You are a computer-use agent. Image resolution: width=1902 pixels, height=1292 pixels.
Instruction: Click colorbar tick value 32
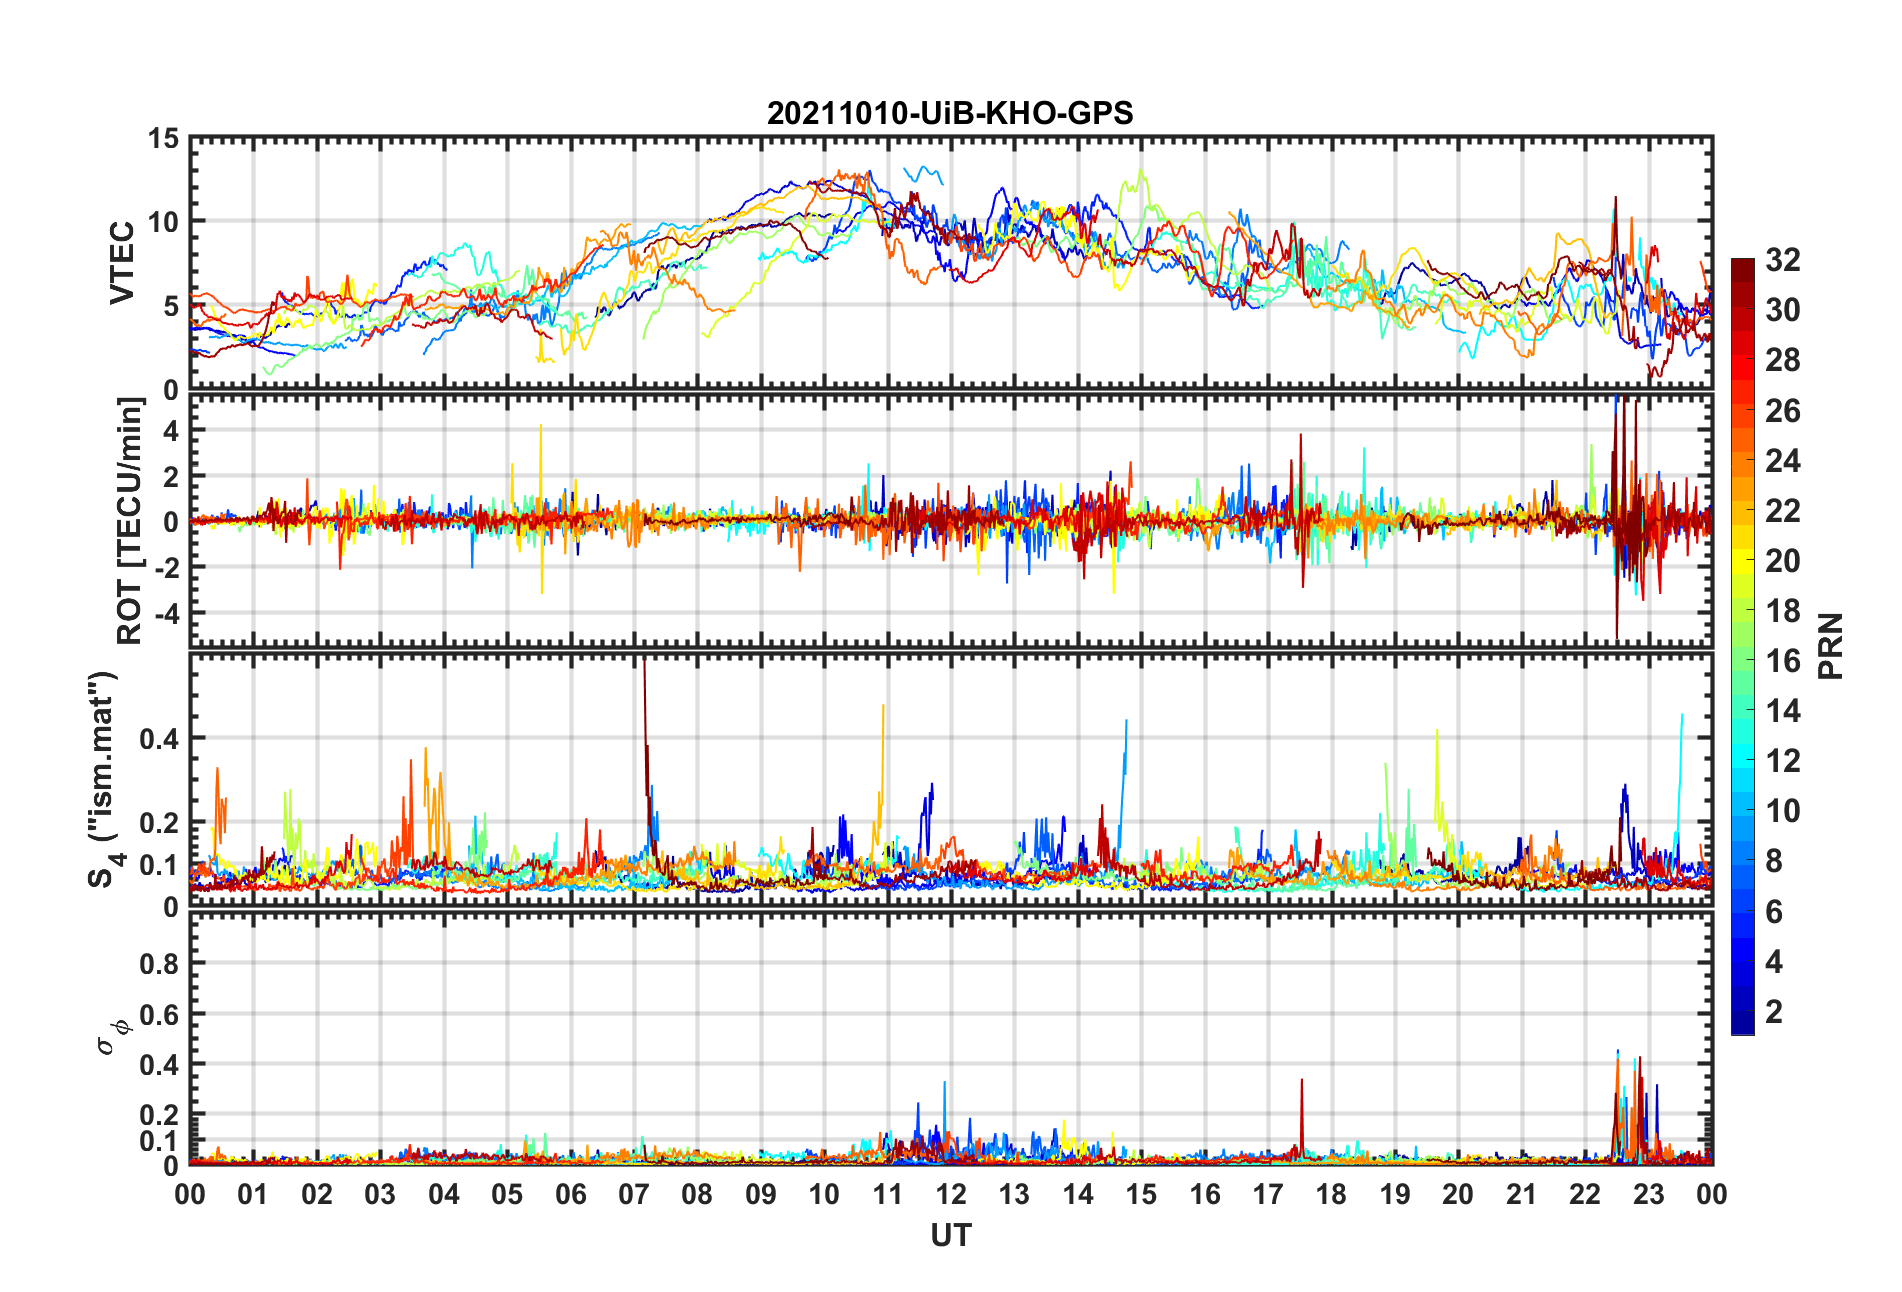1783,260
